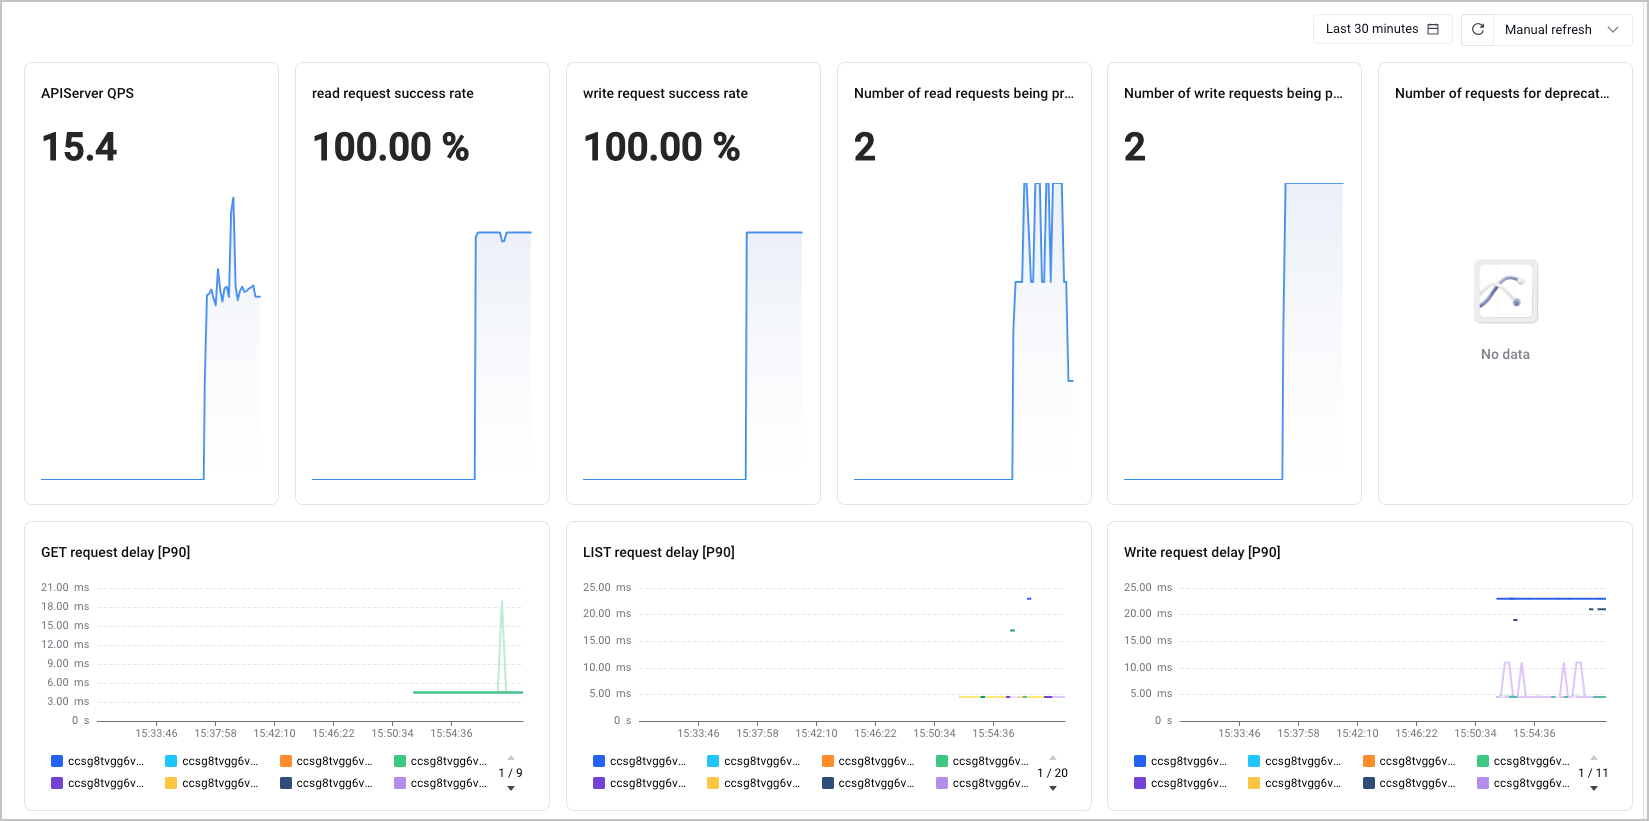Toggle the blue series in the GET request delay legend

(98, 761)
